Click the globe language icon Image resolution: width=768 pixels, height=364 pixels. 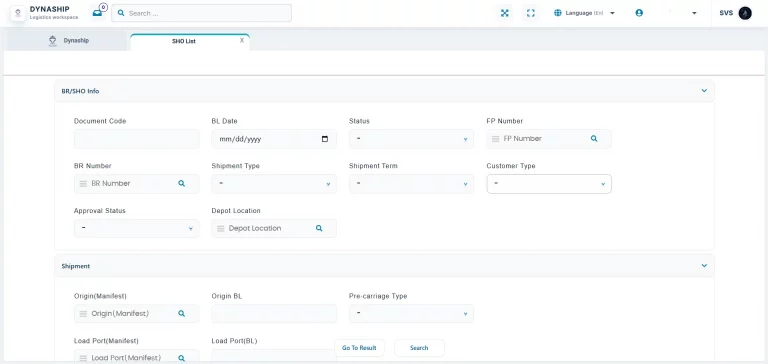(557, 13)
